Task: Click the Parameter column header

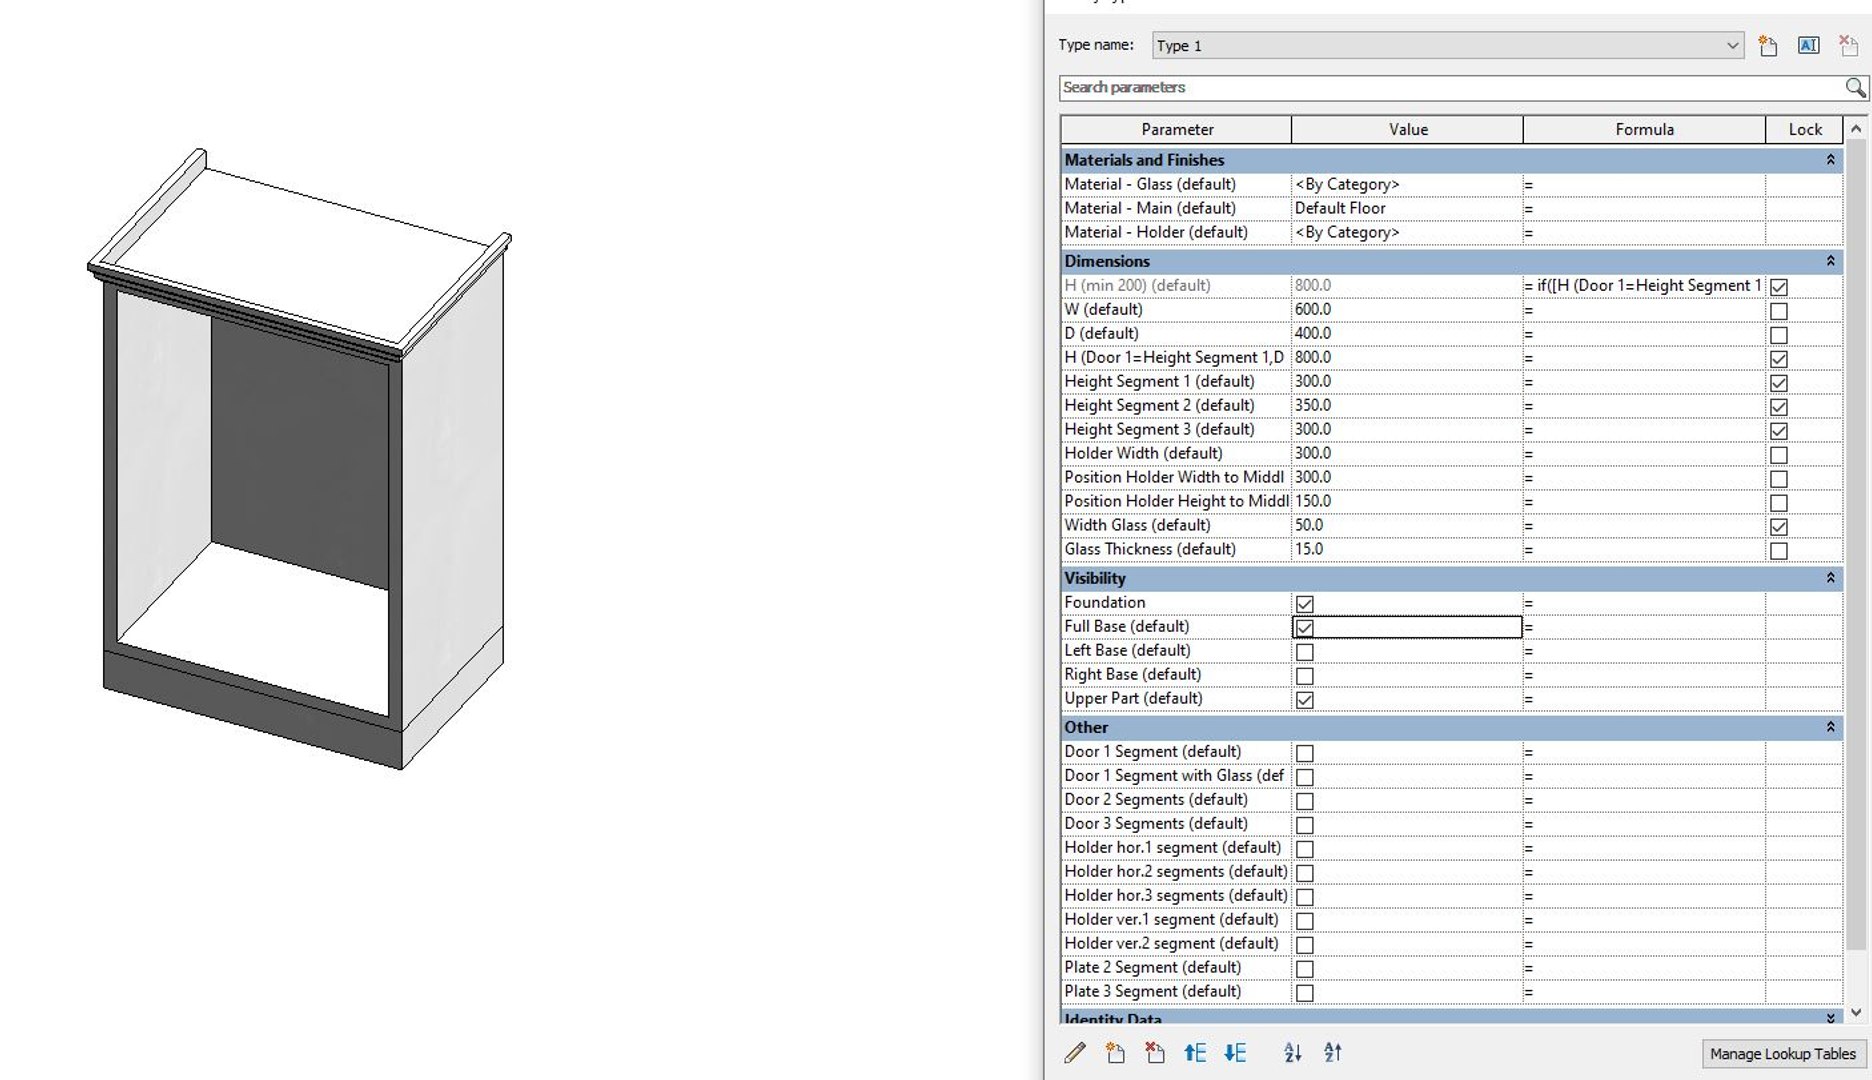Action: pyautogui.click(x=1176, y=129)
